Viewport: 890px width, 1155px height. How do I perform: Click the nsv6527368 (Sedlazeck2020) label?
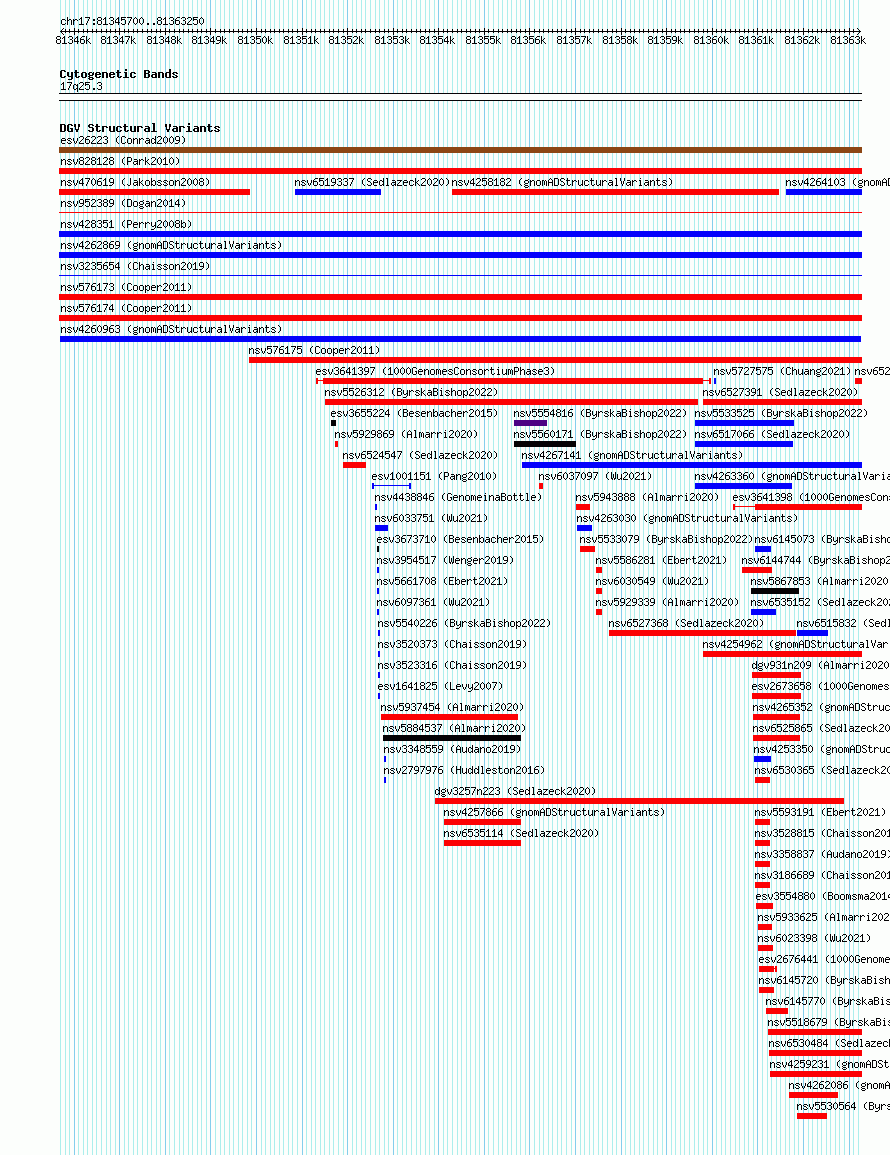(687, 623)
